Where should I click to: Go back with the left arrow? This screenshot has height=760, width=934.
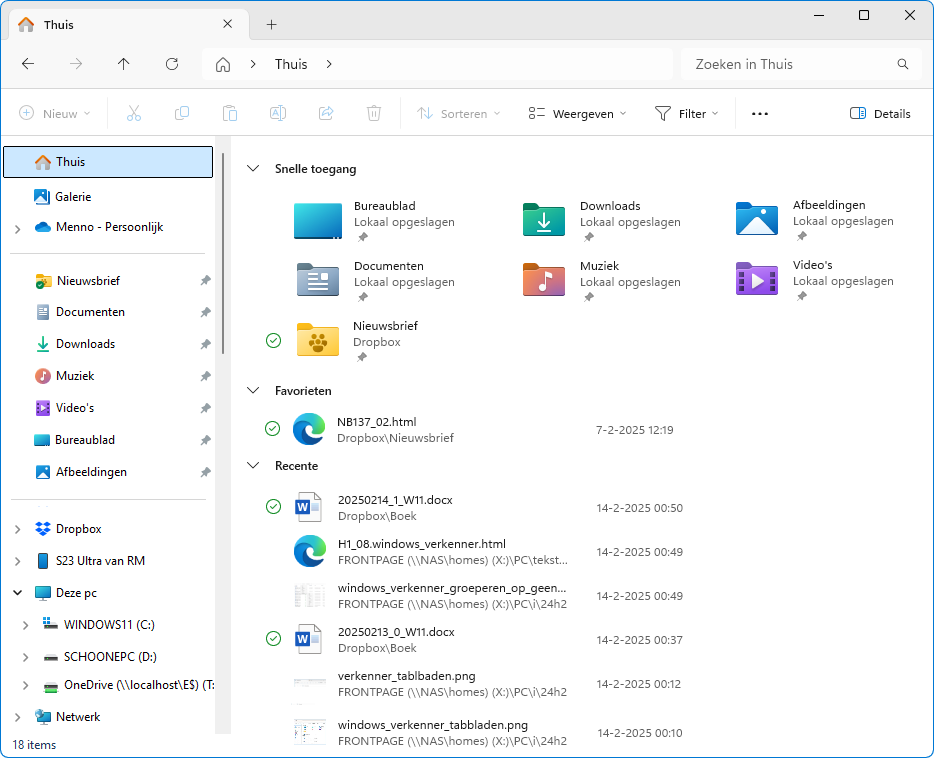point(28,64)
